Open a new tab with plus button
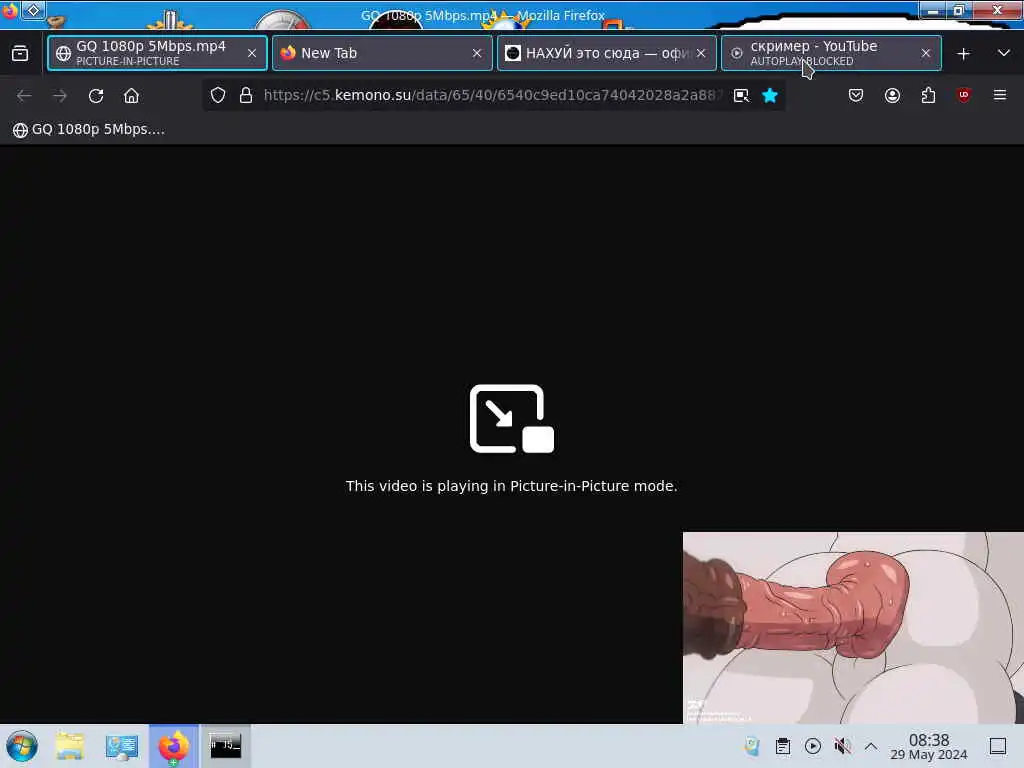This screenshot has height=768, width=1024. (963, 54)
